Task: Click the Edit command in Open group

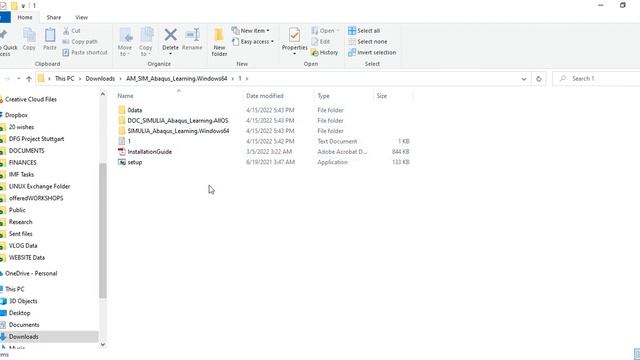Action: click(320, 42)
